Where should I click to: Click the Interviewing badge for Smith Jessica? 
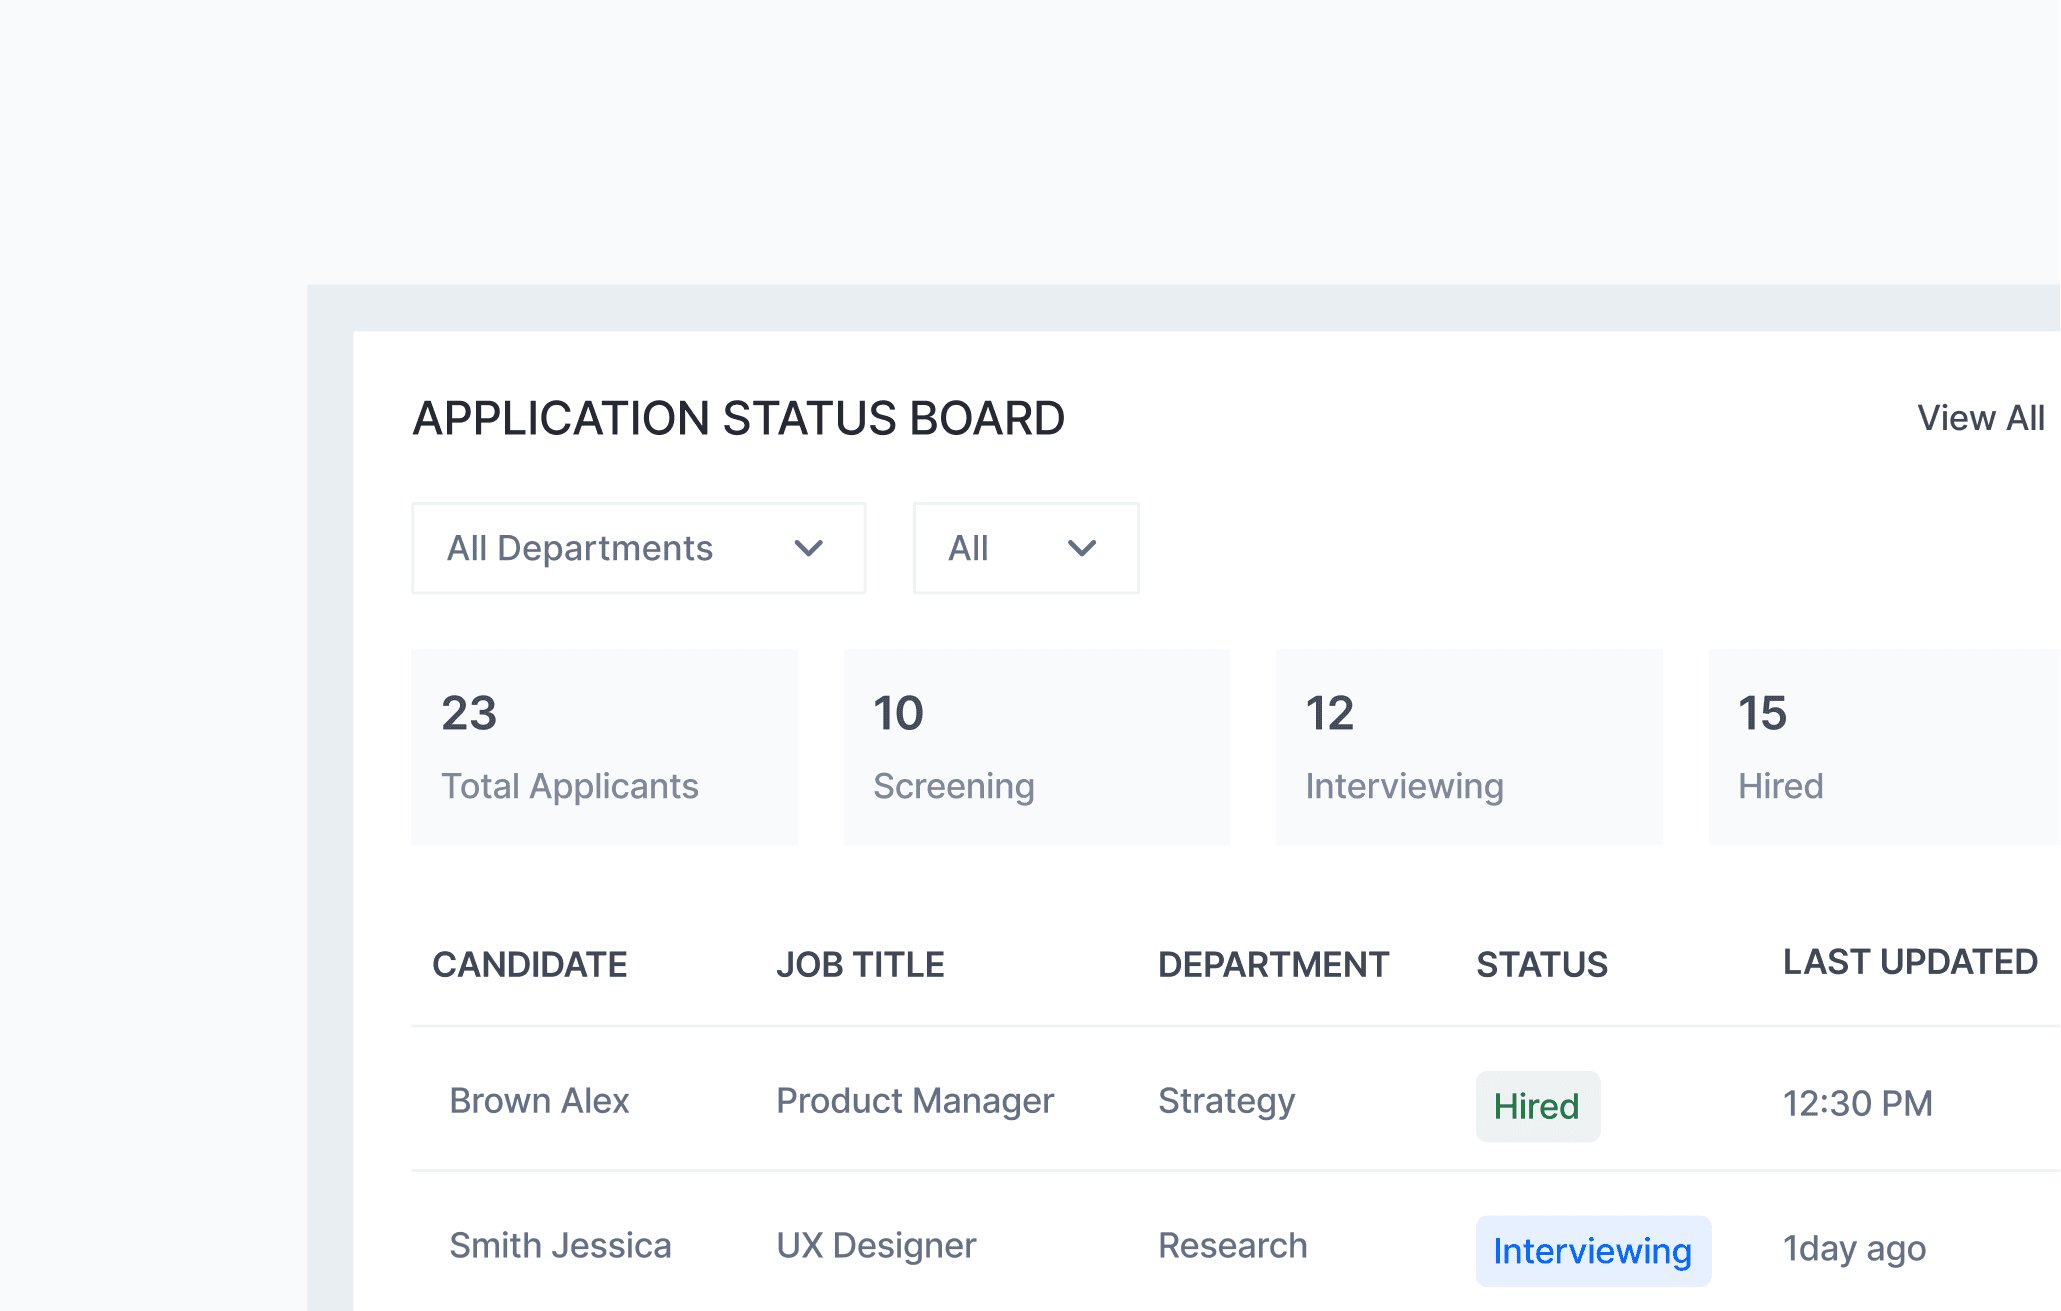pyautogui.click(x=1591, y=1249)
